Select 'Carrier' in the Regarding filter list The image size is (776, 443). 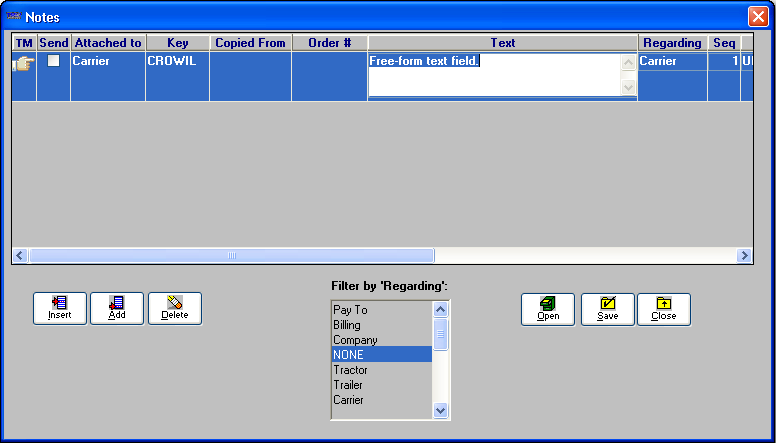tap(382, 399)
